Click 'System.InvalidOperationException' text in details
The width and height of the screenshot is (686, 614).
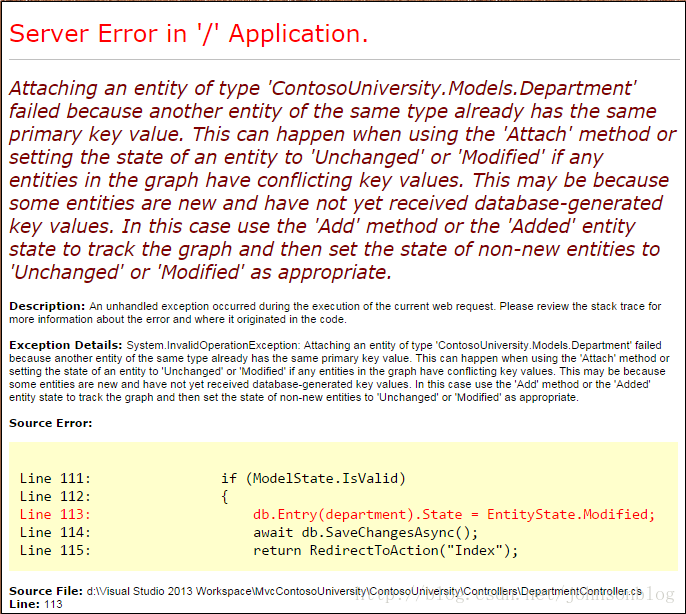[213, 345]
